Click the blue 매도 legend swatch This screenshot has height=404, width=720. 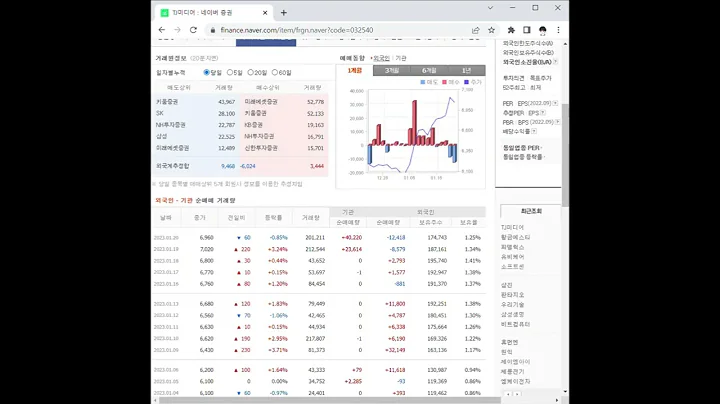tap(423, 82)
